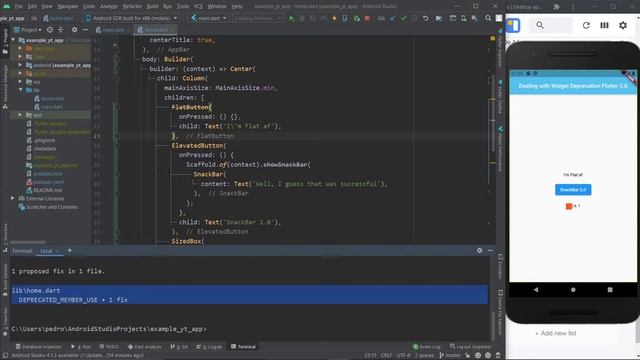Click Add new list link below emulator
The width and height of the screenshot is (640, 360).
[x=556, y=333]
